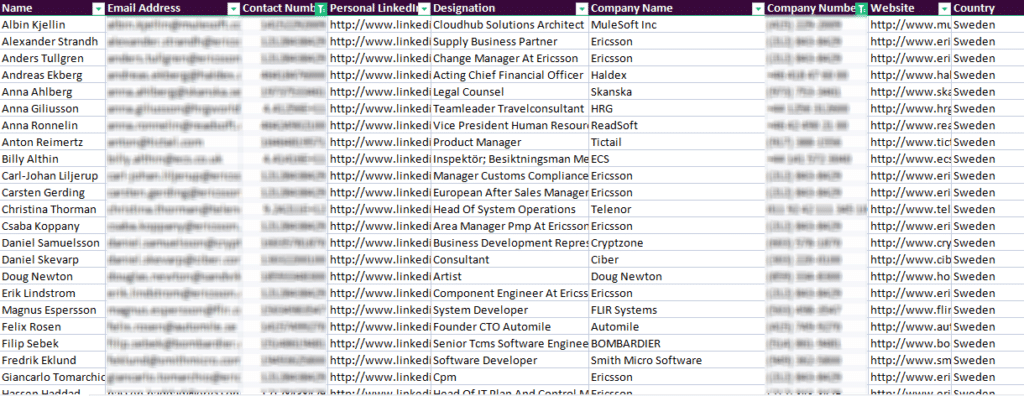Select the cell 'Anders Tullgren'
1024x396 pixels.
click(x=52, y=58)
